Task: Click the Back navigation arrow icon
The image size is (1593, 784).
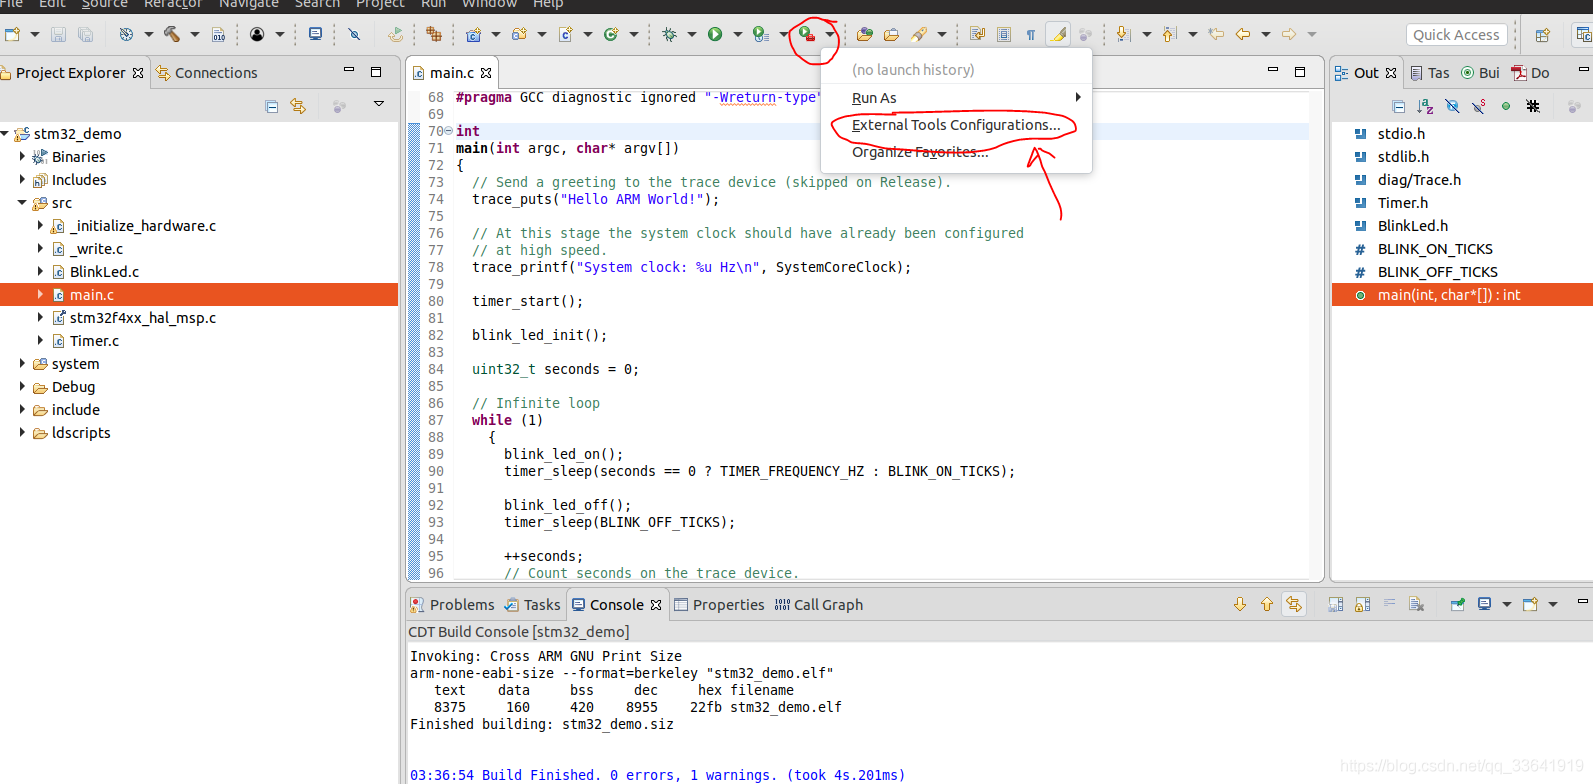Action: tap(1242, 34)
